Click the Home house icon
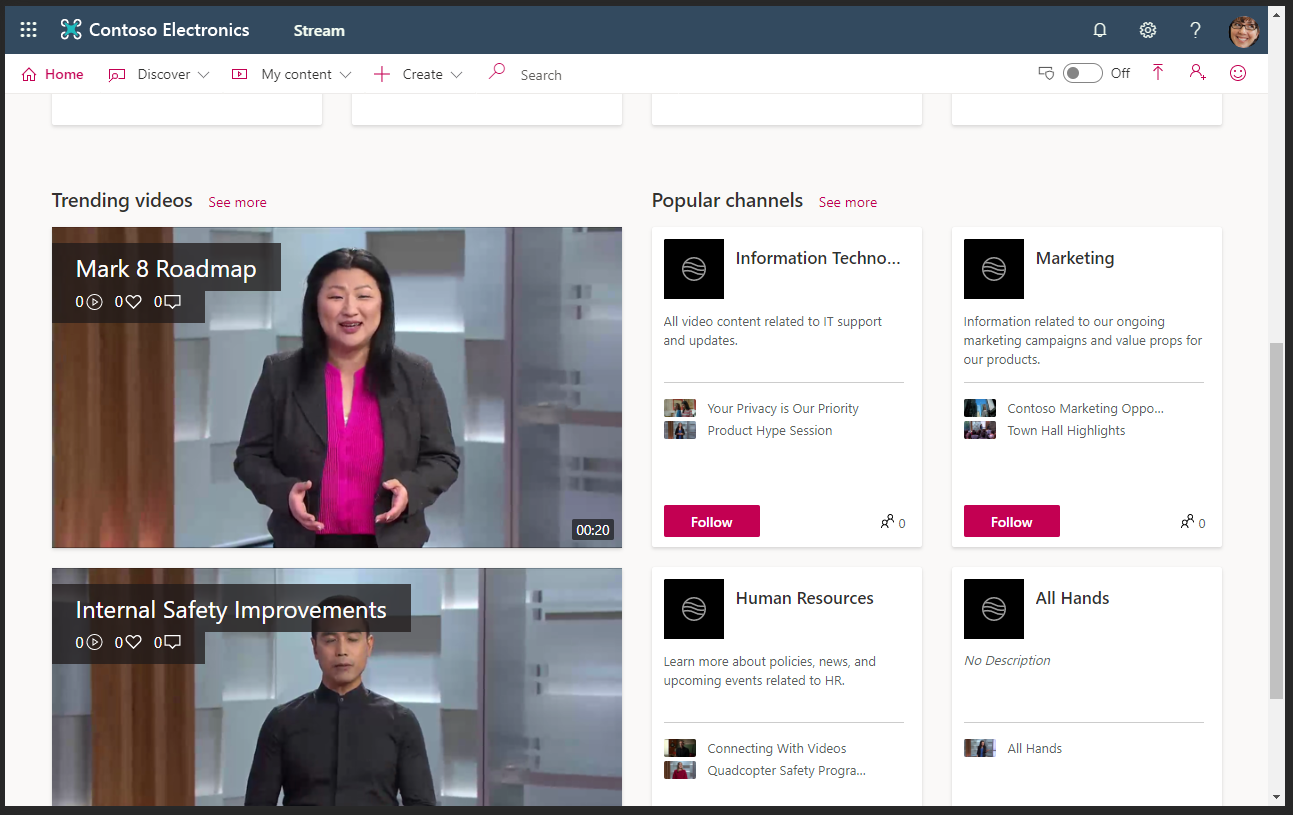The height and width of the screenshot is (815, 1293). tap(29, 74)
